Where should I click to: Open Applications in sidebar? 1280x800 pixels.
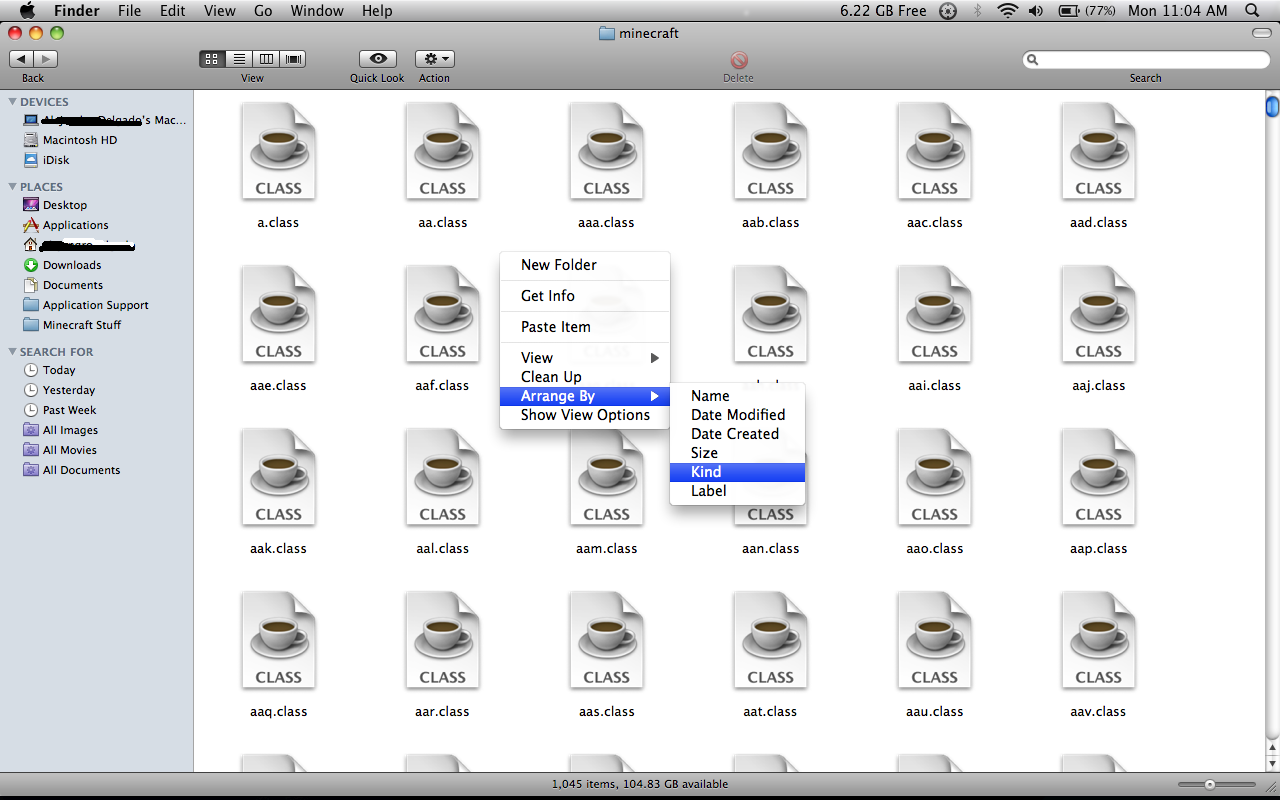[75, 225]
